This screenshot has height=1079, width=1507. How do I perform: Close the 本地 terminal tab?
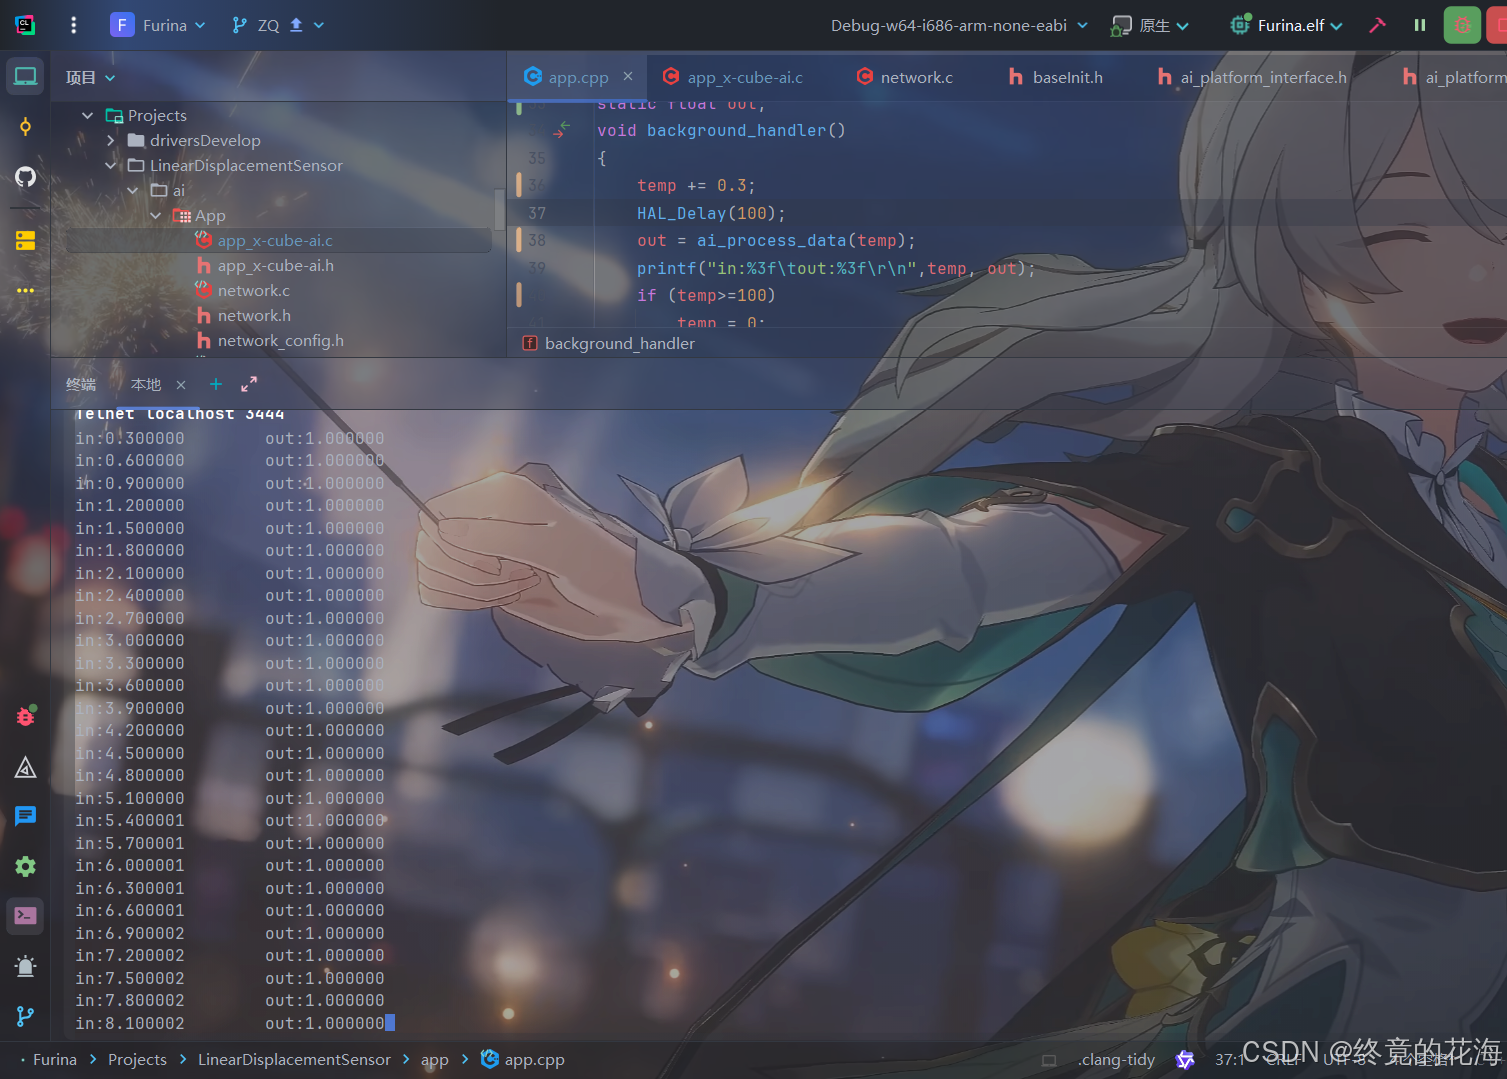pos(181,385)
